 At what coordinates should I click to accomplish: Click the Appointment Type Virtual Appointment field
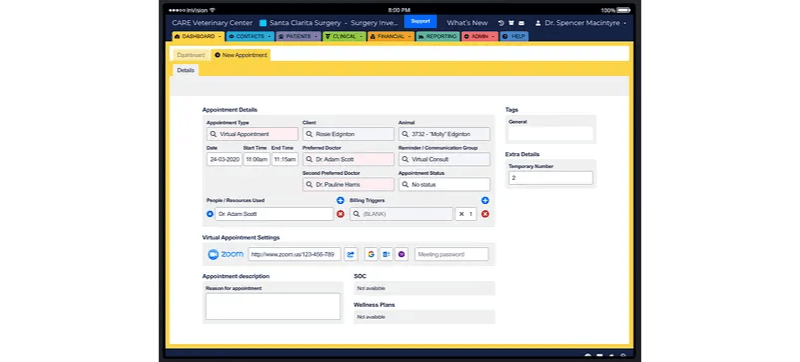pyautogui.click(x=253, y=134)
